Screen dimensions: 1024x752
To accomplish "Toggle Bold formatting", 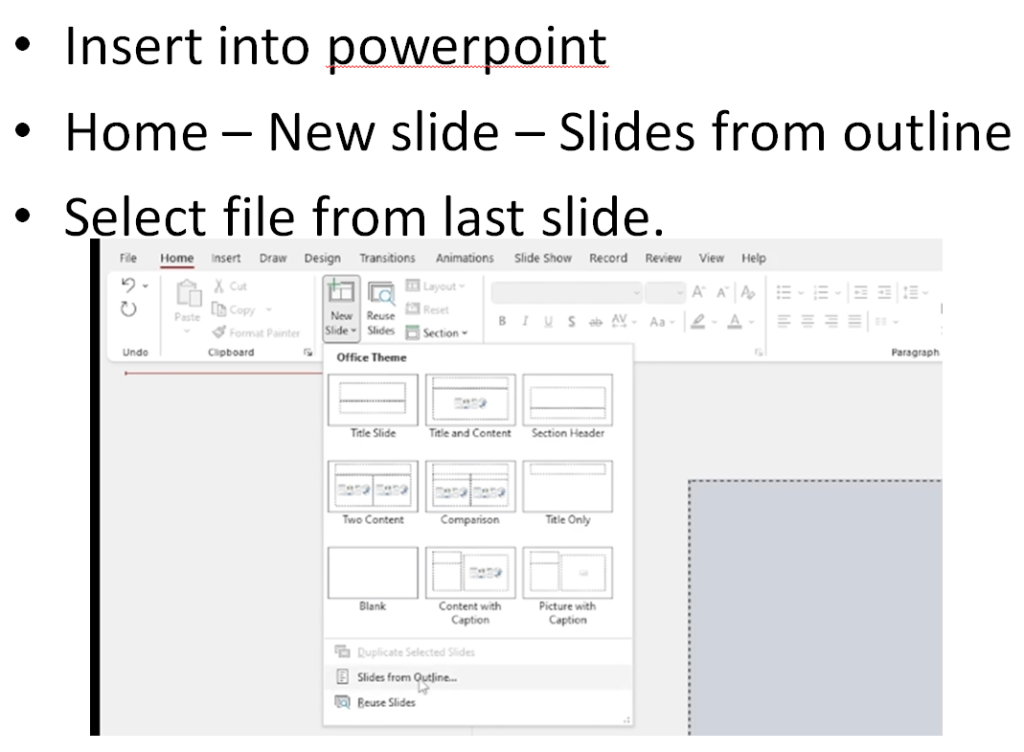I will [502, 321].
